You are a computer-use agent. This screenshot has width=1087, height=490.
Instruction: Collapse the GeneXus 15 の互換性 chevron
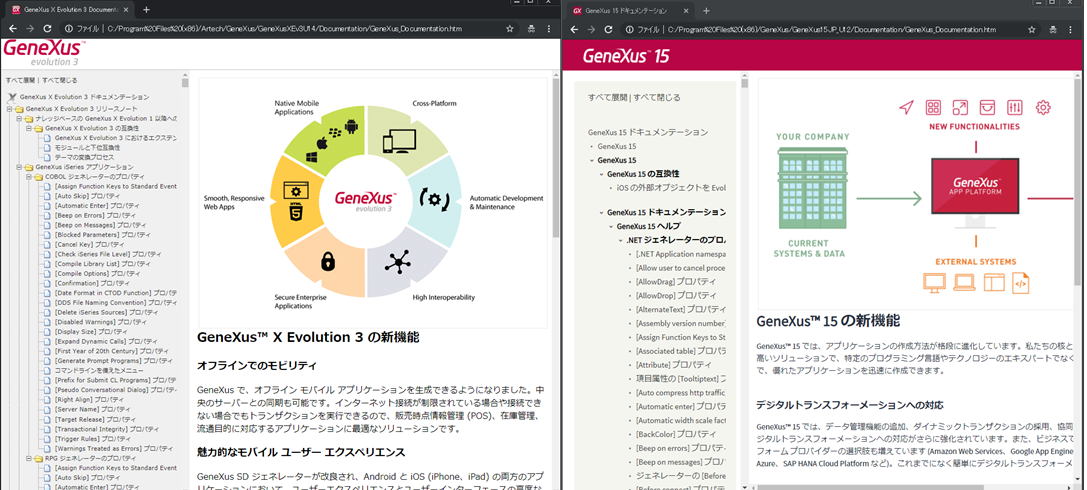tap(602, 174)
